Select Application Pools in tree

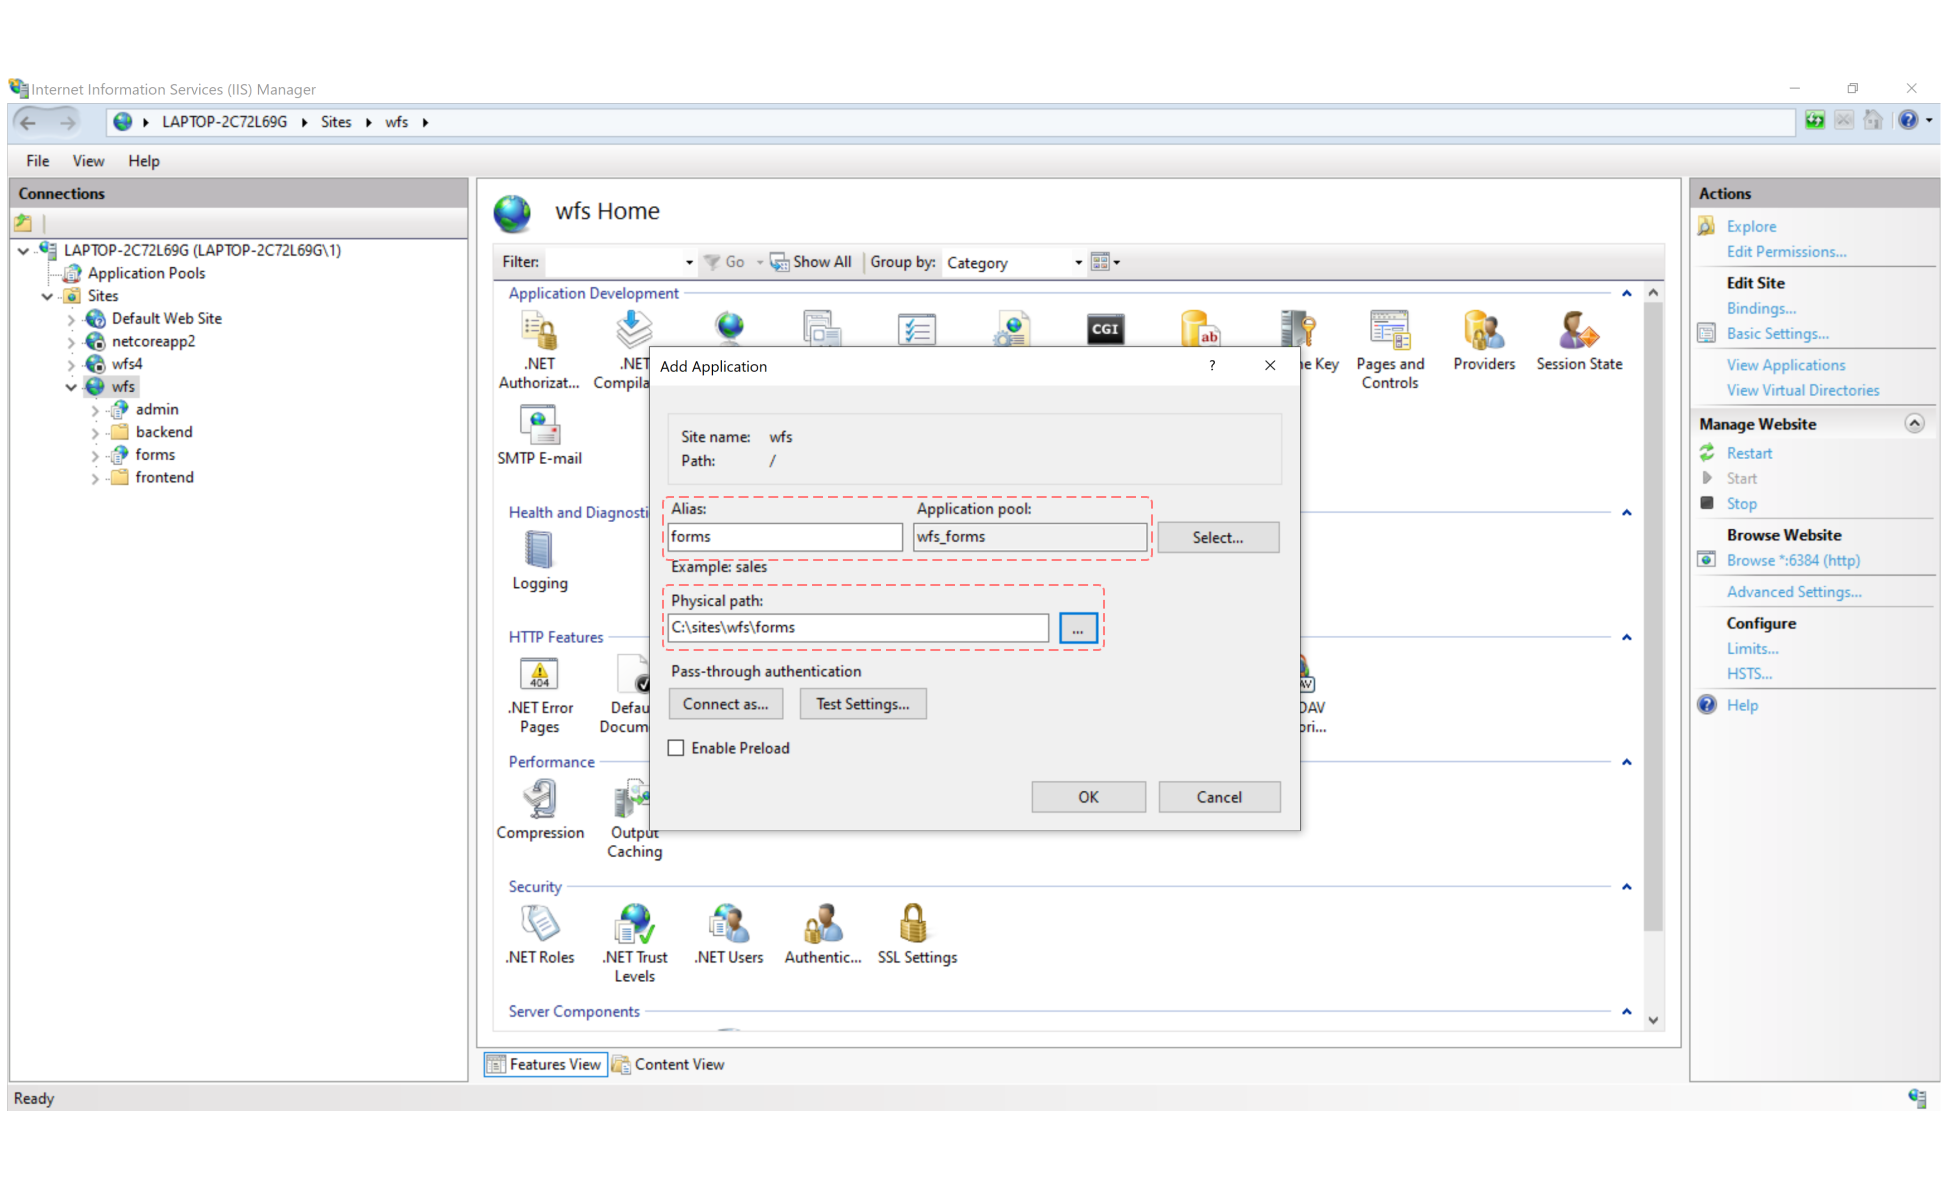pos(146,273)
